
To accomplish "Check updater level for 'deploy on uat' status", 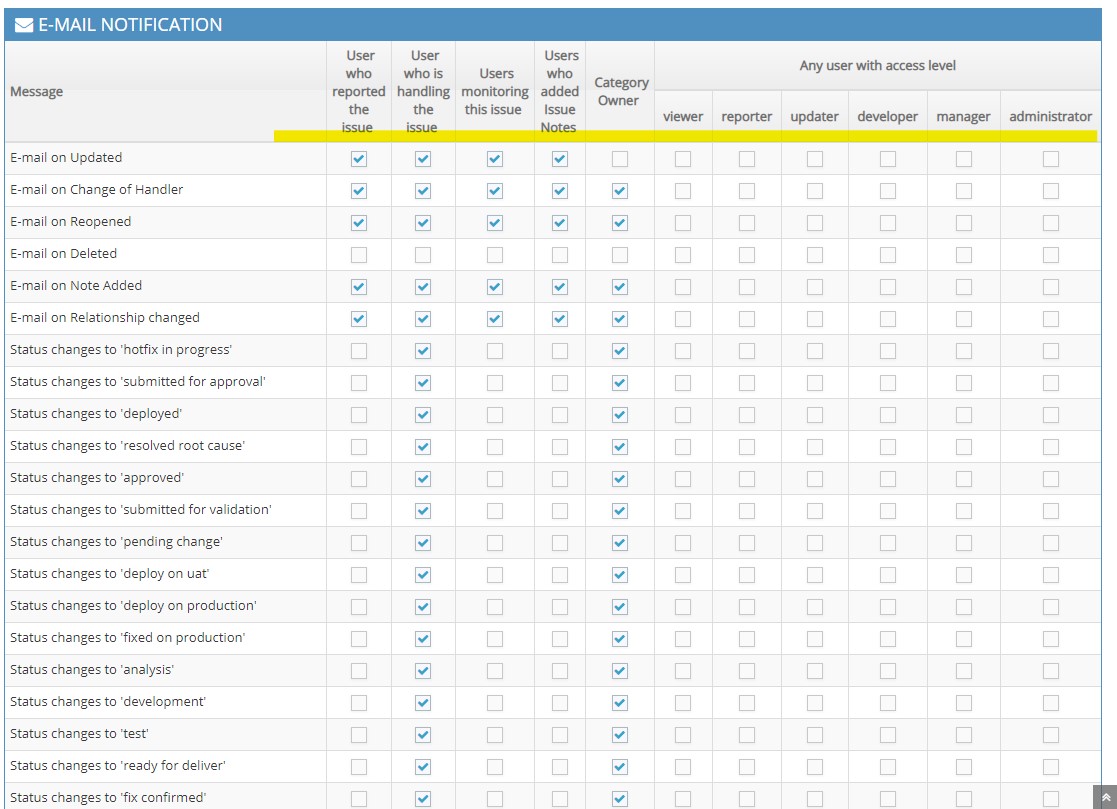I will click(x=815, y=575).
